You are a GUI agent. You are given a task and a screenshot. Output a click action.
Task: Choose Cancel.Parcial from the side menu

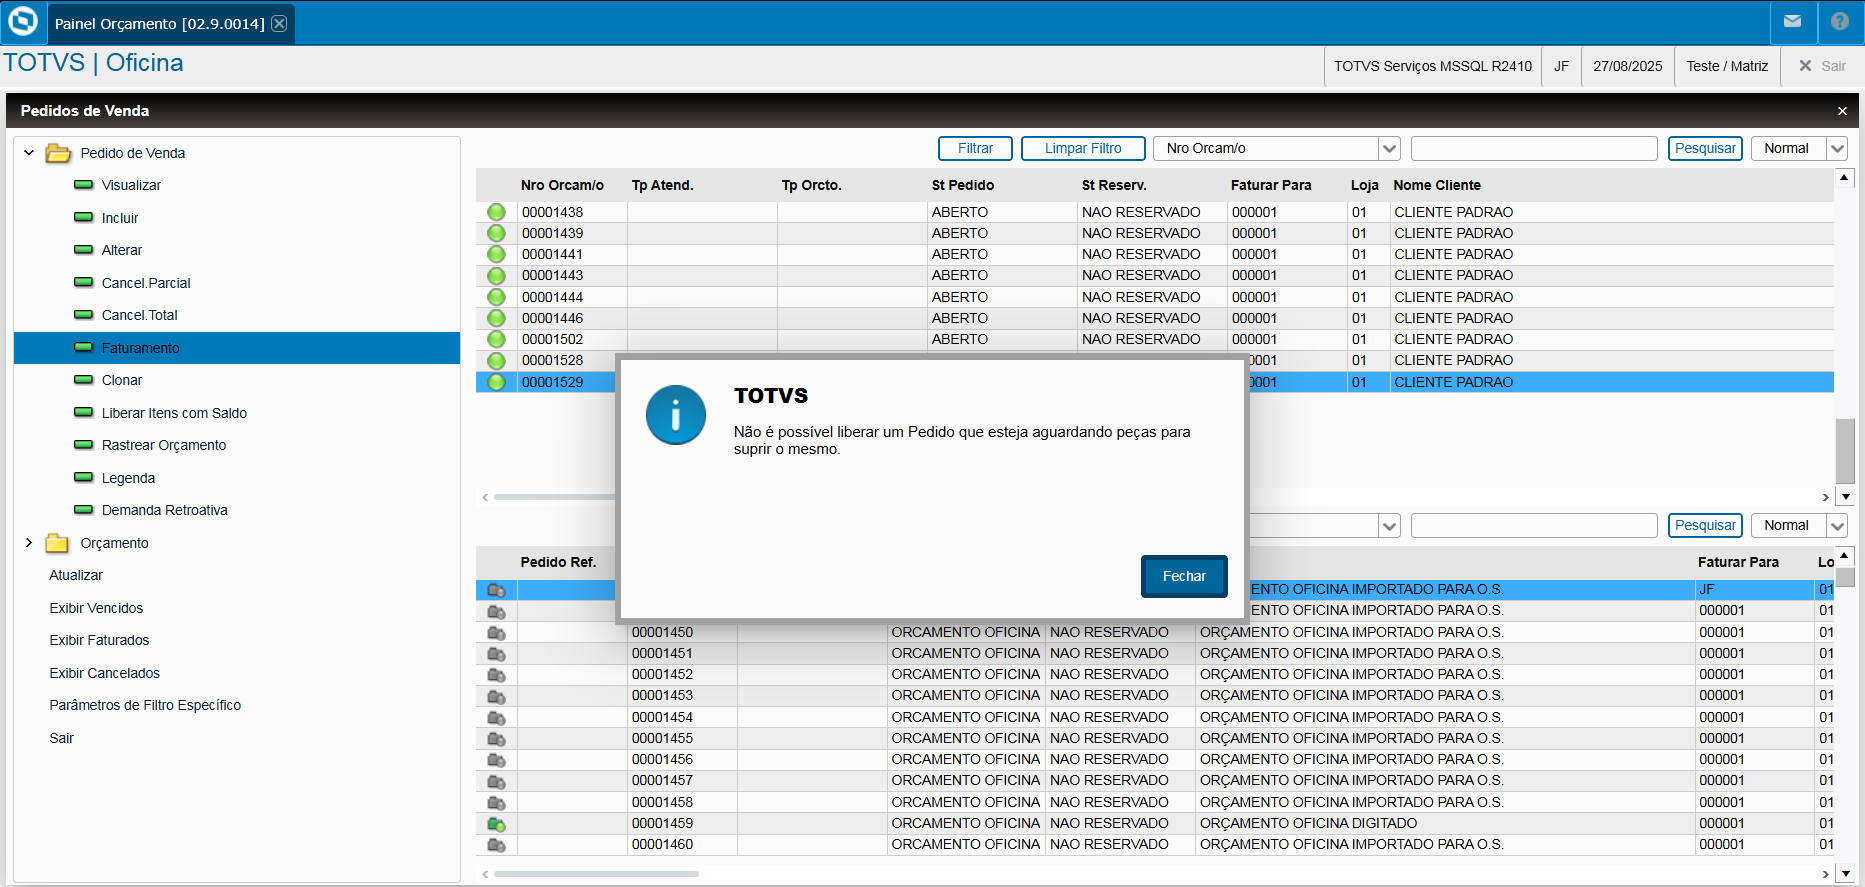point(146,283)
